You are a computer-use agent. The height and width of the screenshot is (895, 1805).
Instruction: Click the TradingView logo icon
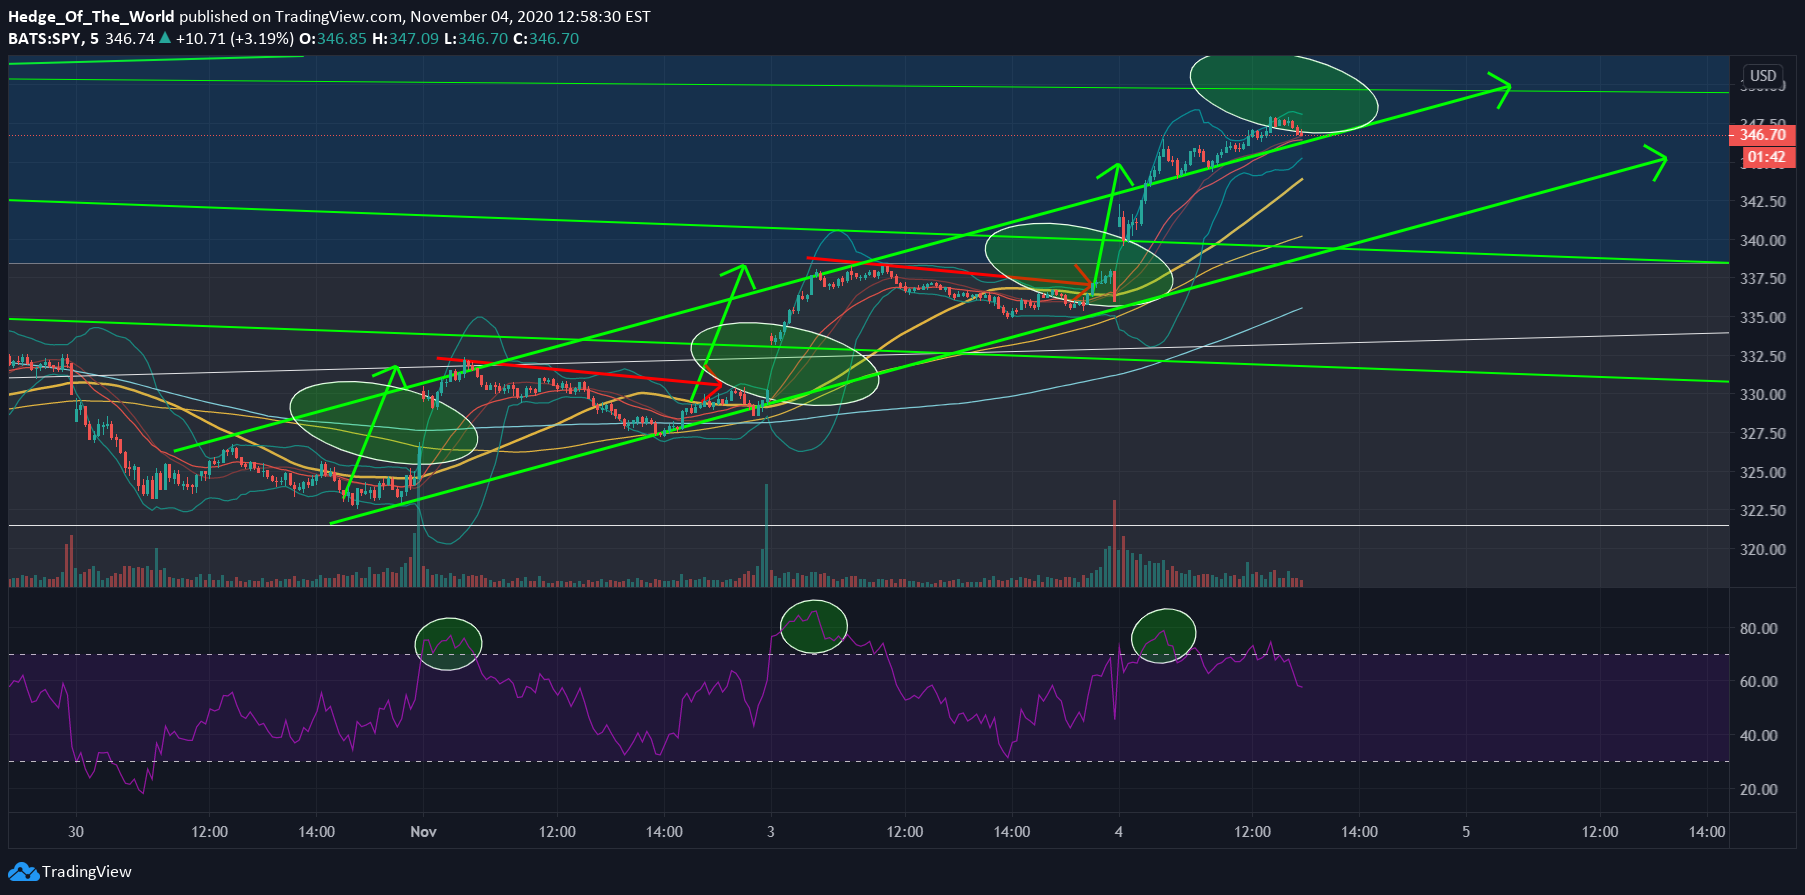[x=23, y=872]
